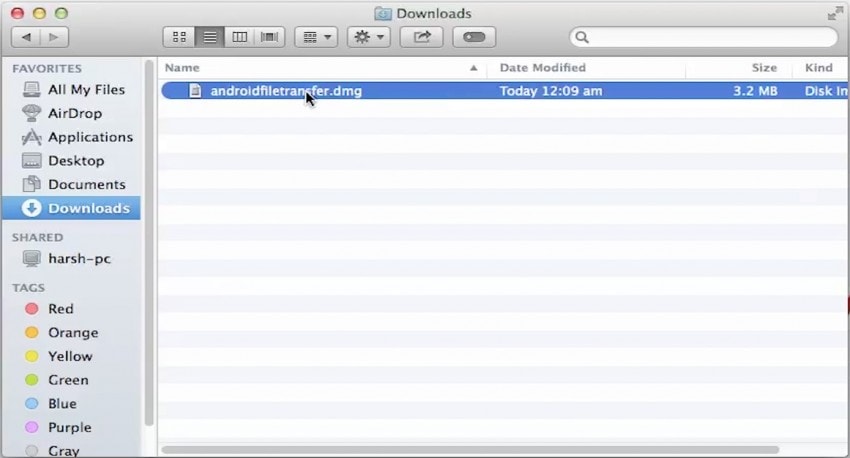
Task: Filter by the Red tag
Action: pyautogui.click(x=73, y=309)
